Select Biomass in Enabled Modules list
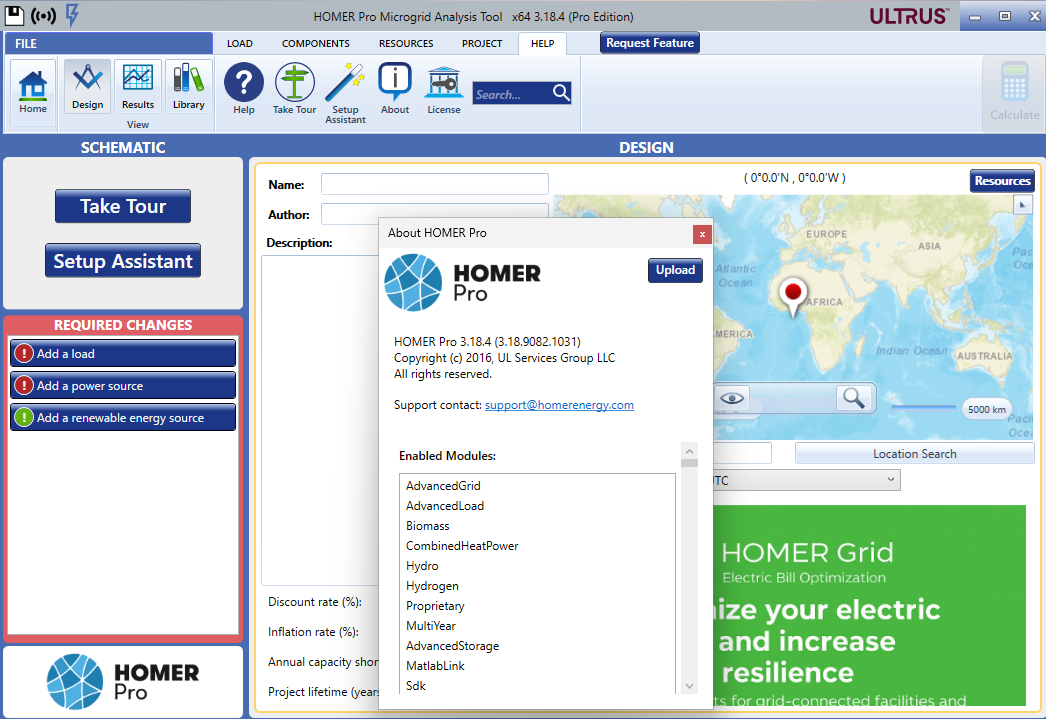1046x719 pixels. click(428, 526)
